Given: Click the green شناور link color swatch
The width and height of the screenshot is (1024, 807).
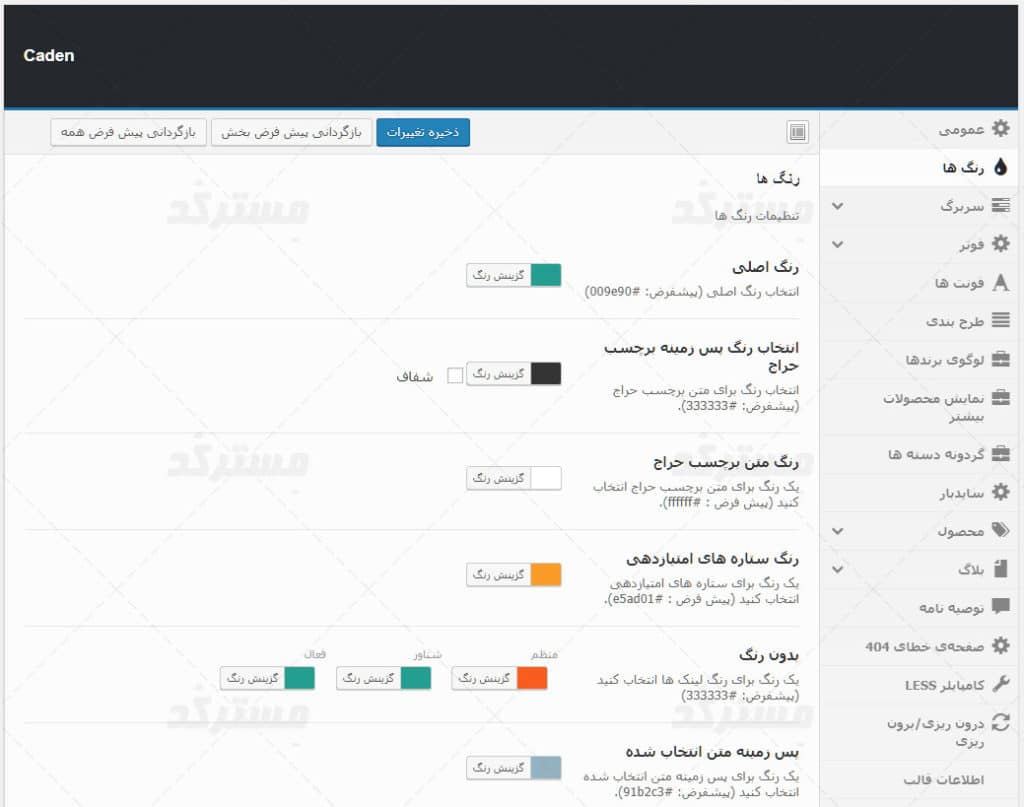Looking at the screenshot, I should (416, 678).
